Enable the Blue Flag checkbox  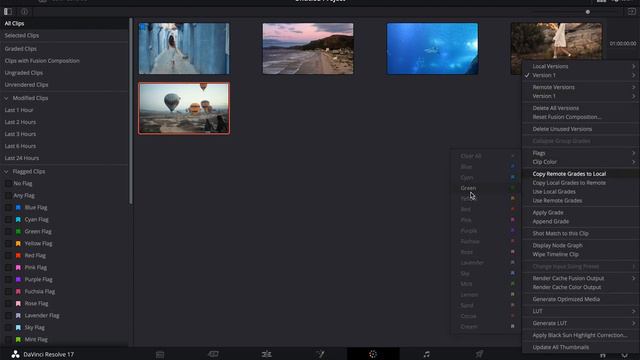[x=8, y=207]
